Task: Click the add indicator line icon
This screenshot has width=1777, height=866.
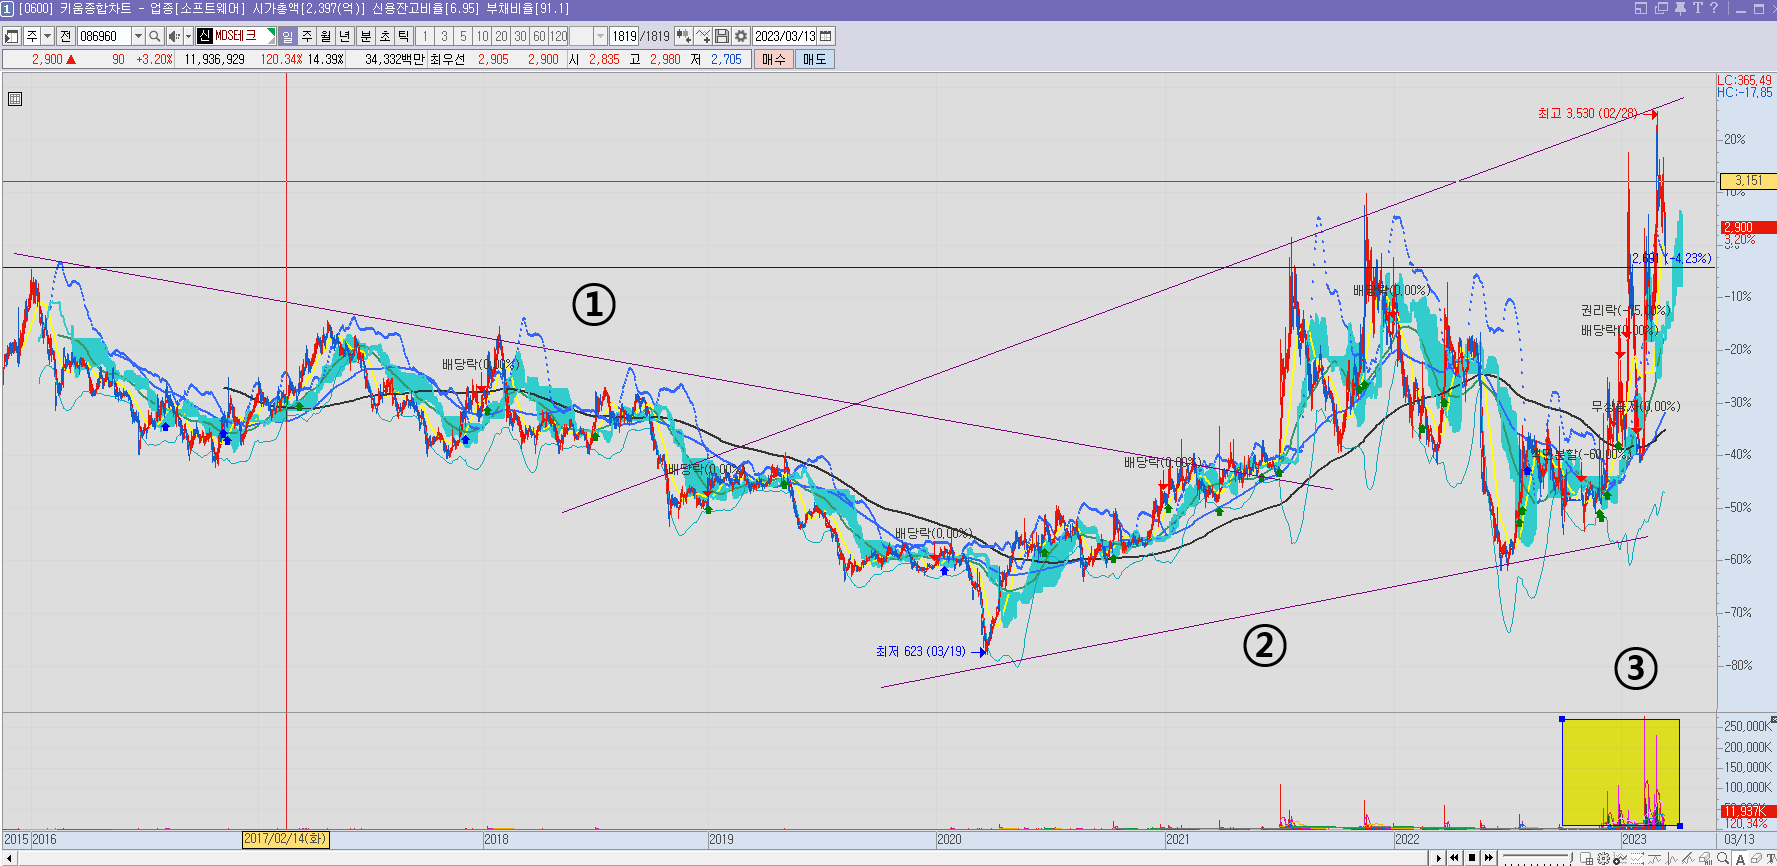Action: click(x=703, y=36)
